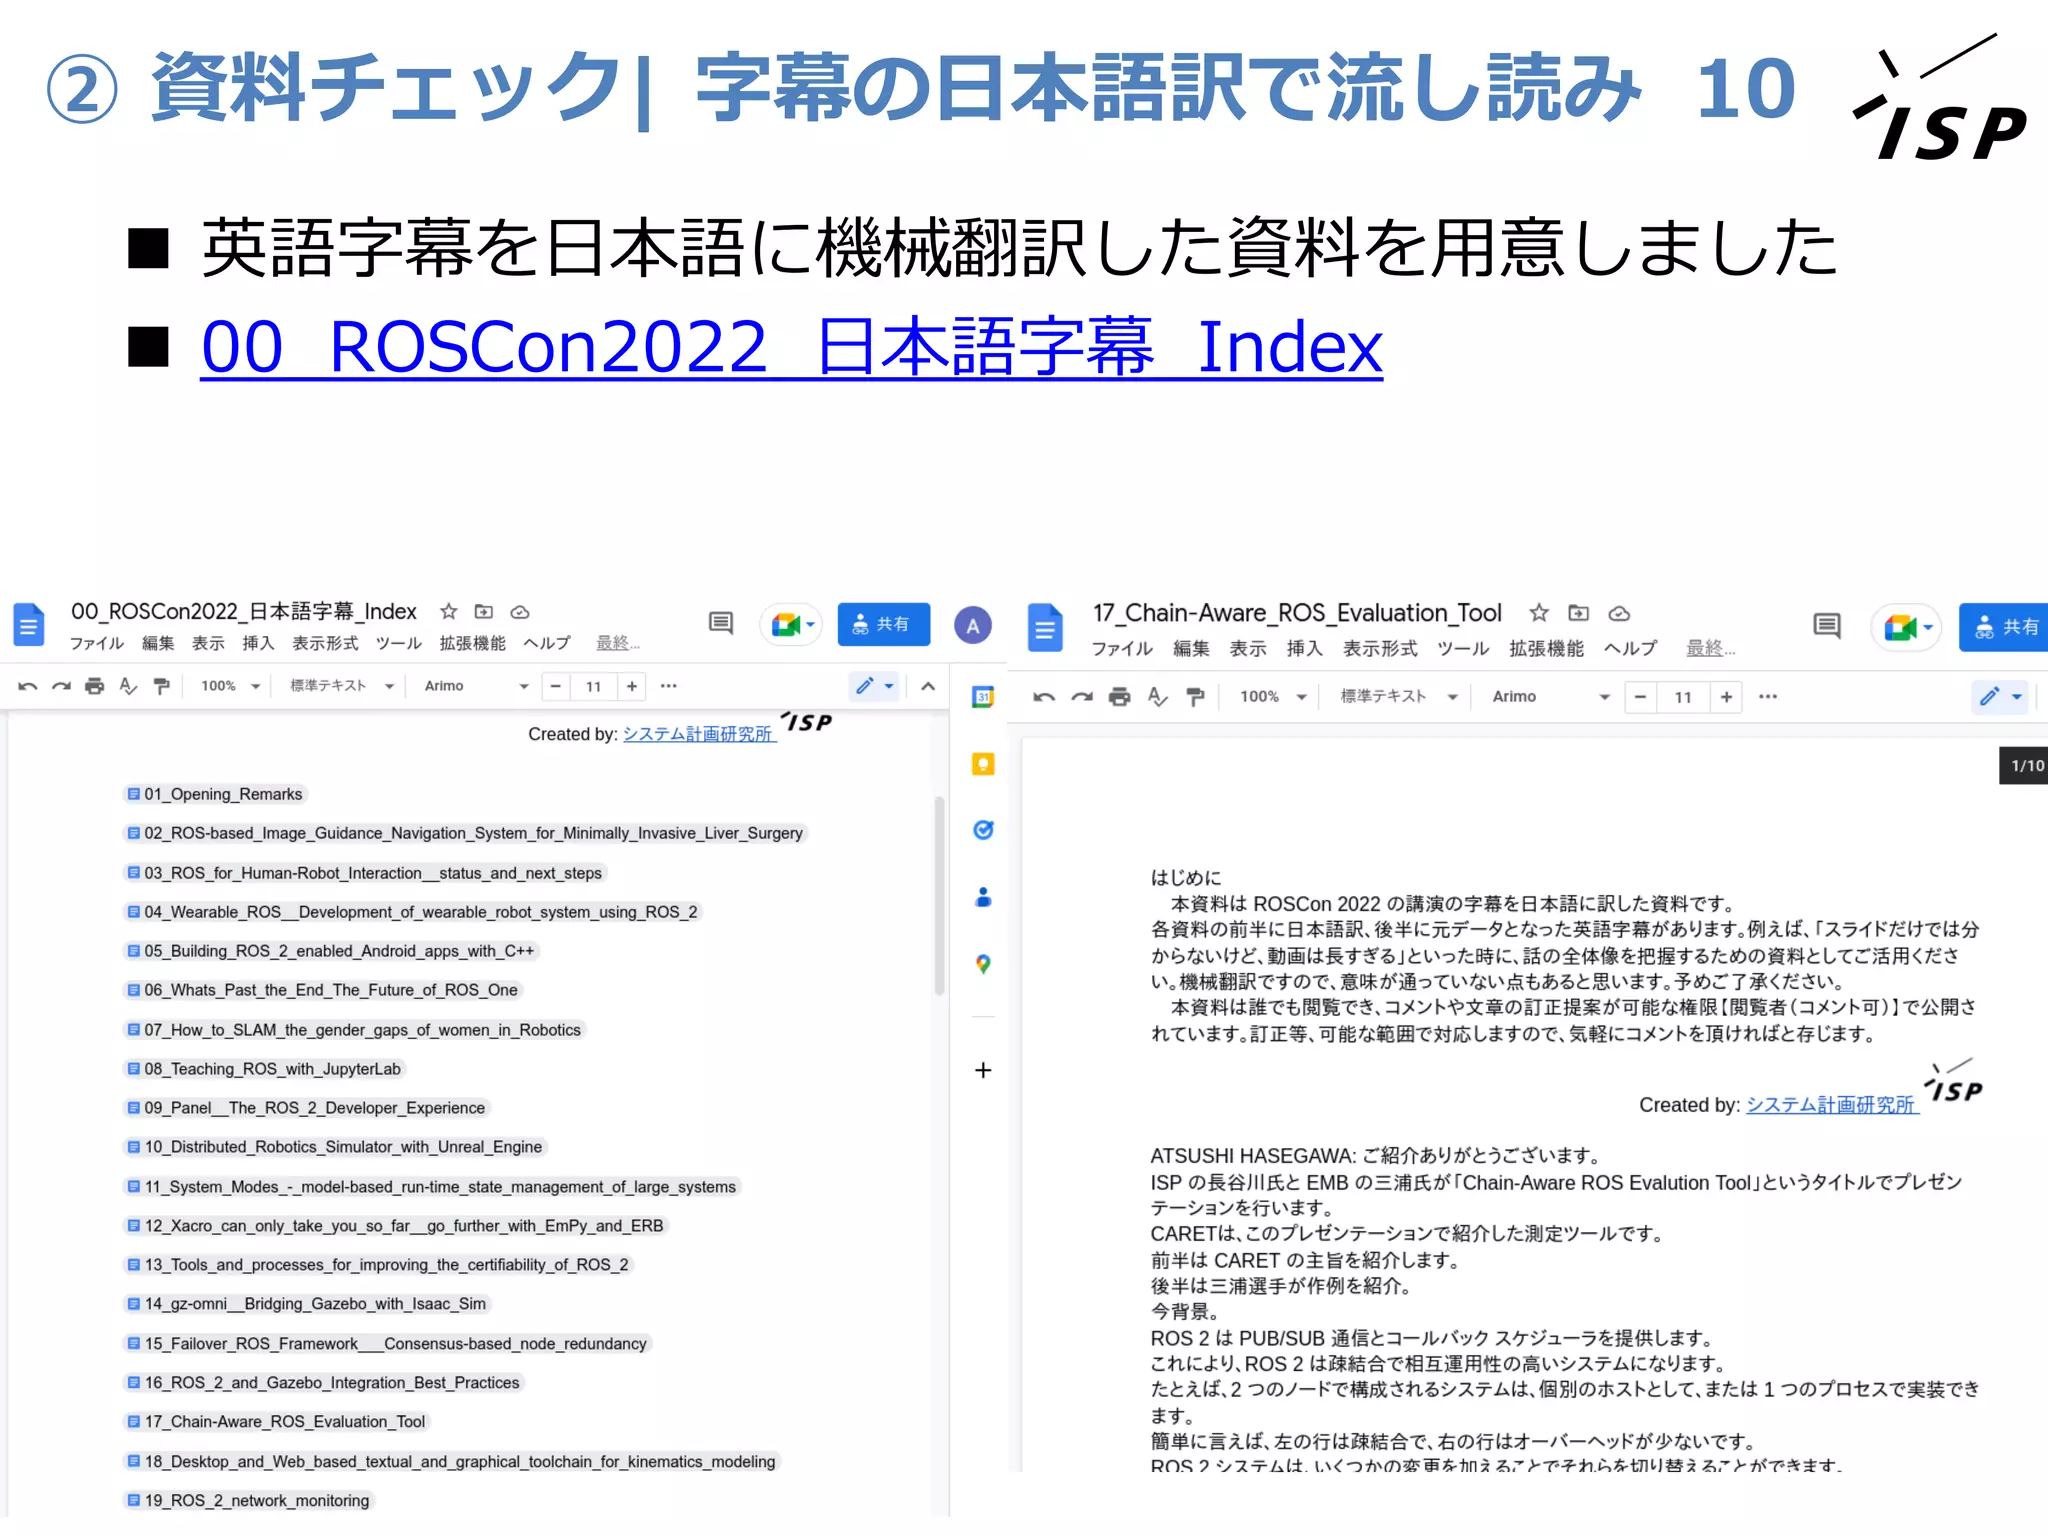The height and width of the screenshot is (1536, 2048).
Task: Increase font size in left document toolbar
Action: tap(632, 686)
